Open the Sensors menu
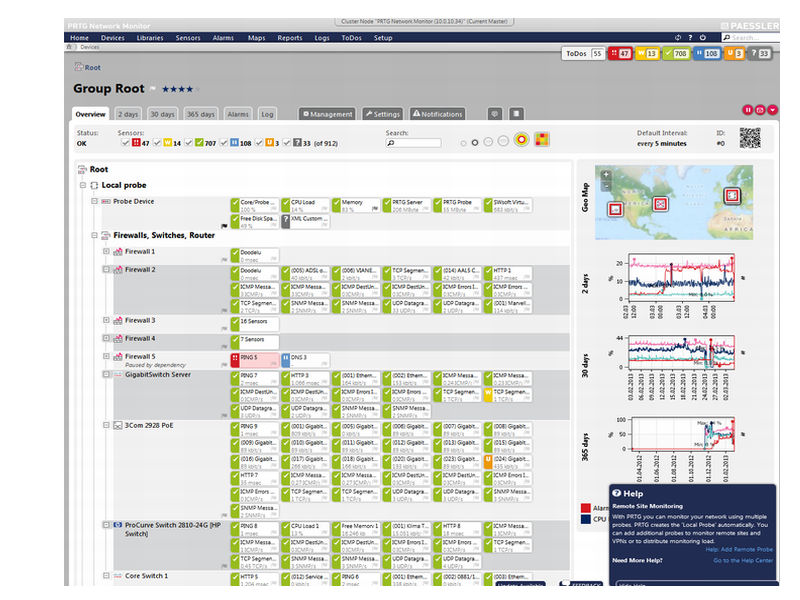Viewport: 800px width, 600px height. coord(188,38)
